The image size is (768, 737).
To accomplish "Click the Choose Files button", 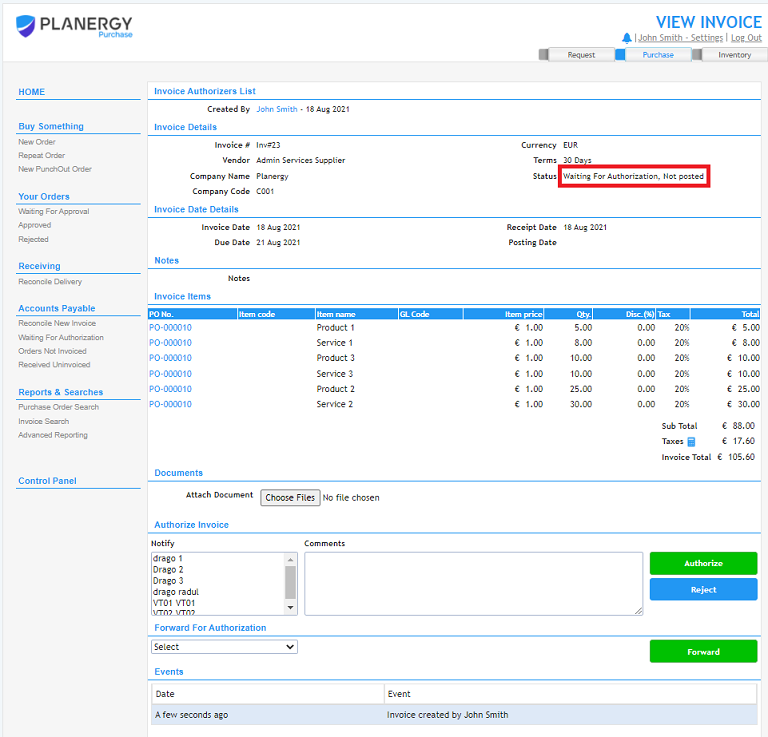I will pos(290,498).
